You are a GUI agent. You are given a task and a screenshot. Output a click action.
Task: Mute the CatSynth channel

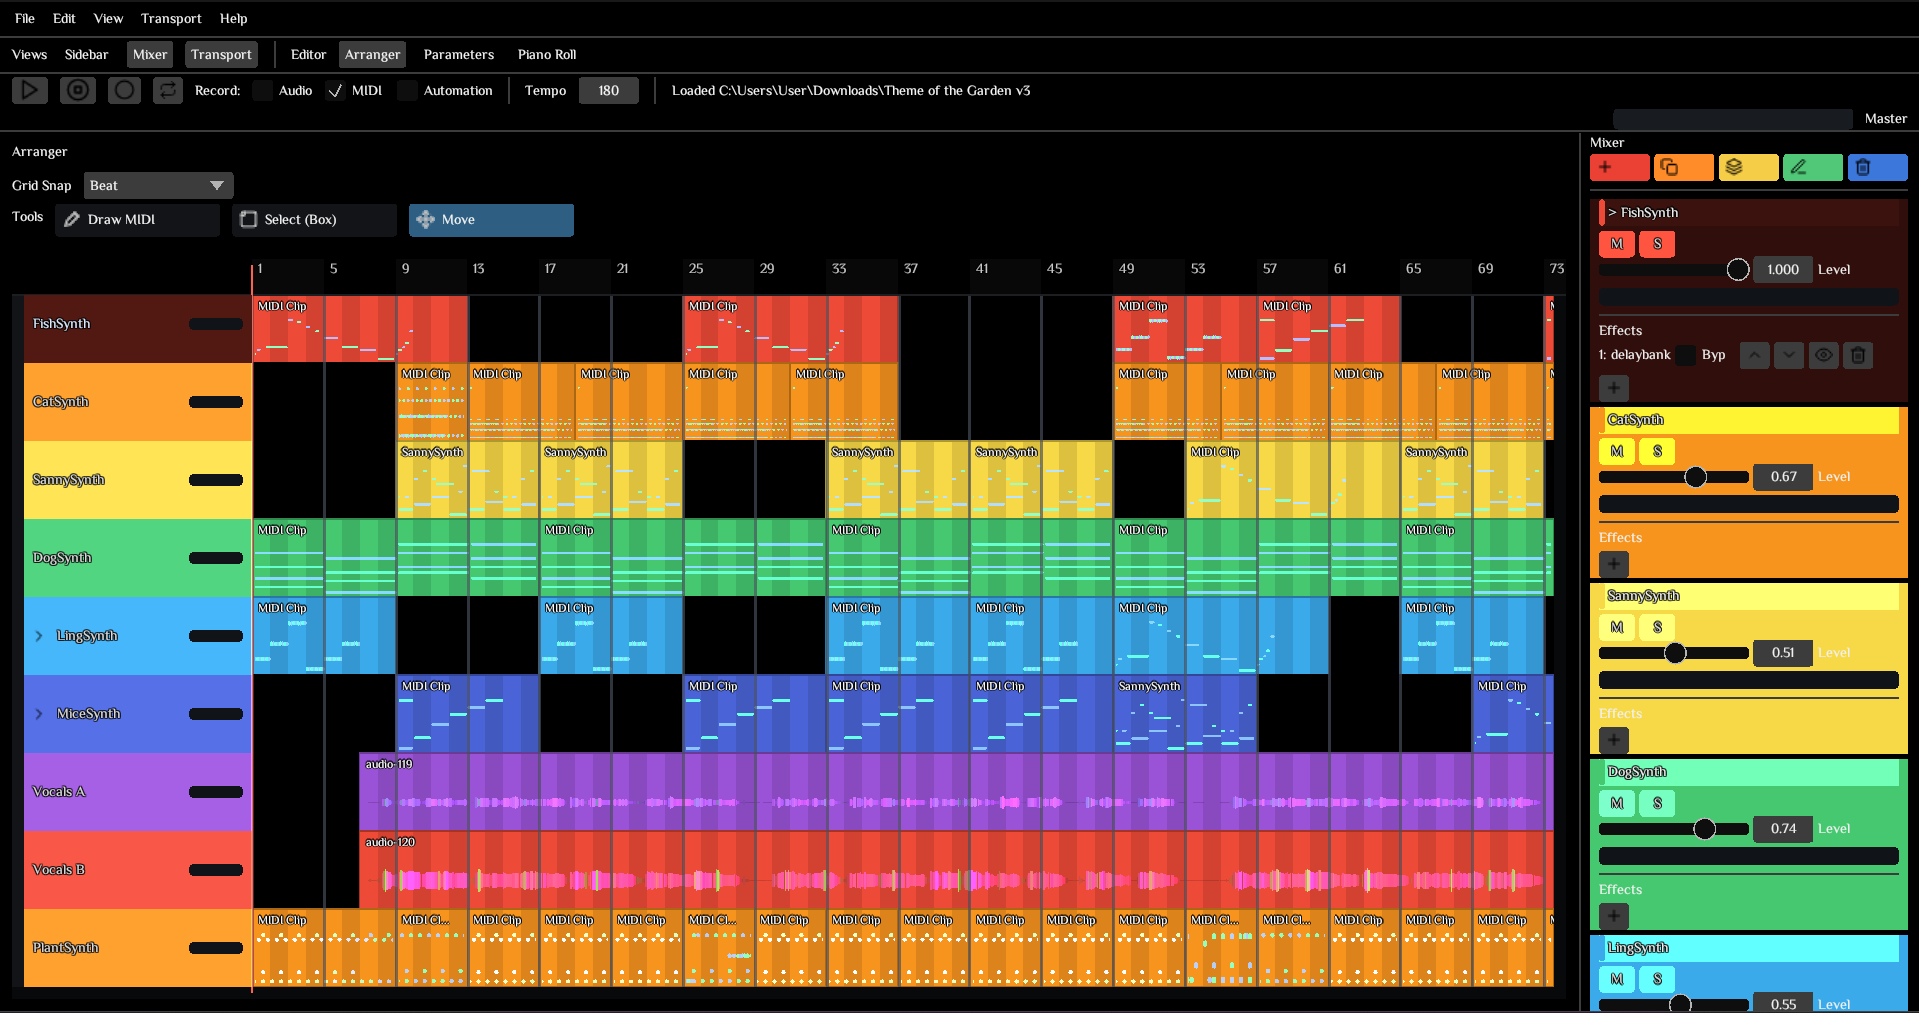pyautogui.click(x=1616, y=451)
